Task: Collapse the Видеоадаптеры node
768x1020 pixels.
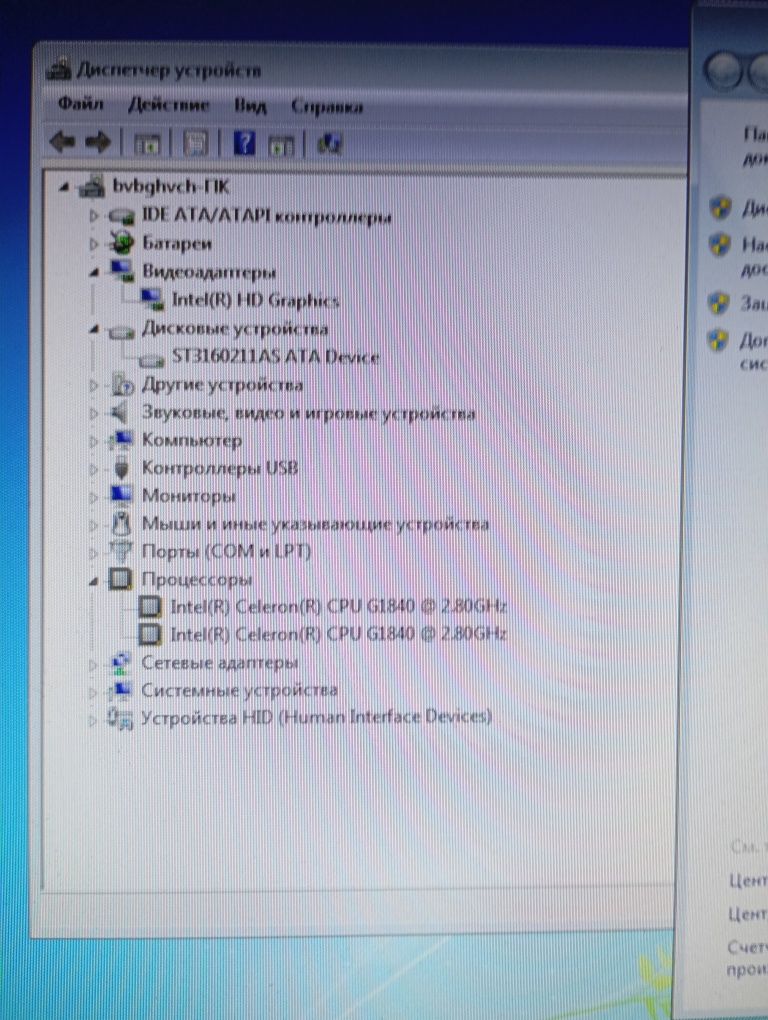Action: (x=95, y=272)
